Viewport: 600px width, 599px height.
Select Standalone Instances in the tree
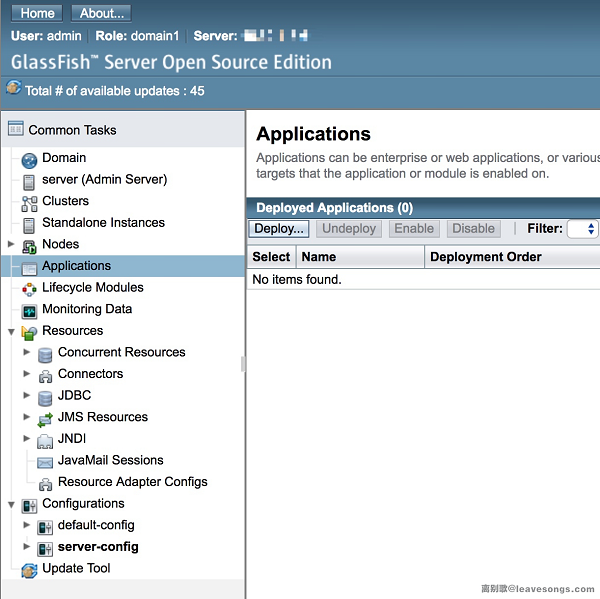(x=103, y=222)
